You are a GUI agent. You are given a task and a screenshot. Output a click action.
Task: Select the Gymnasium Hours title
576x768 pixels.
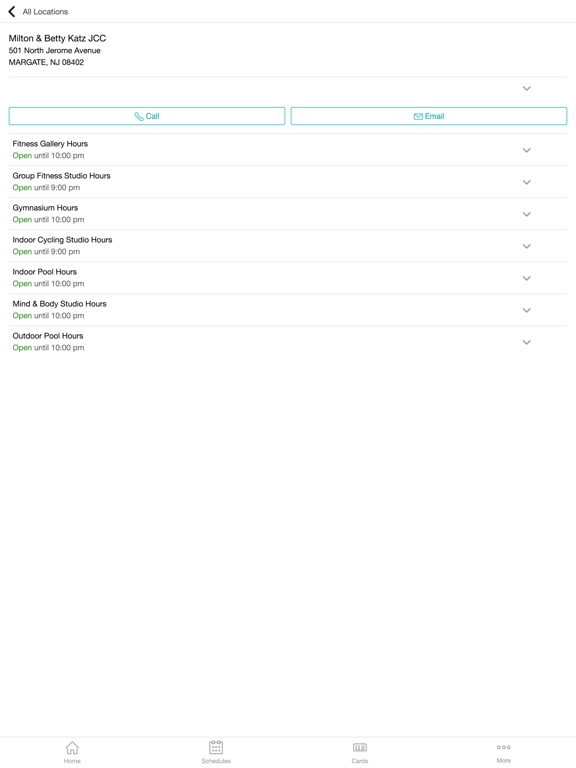pos(45,208)
